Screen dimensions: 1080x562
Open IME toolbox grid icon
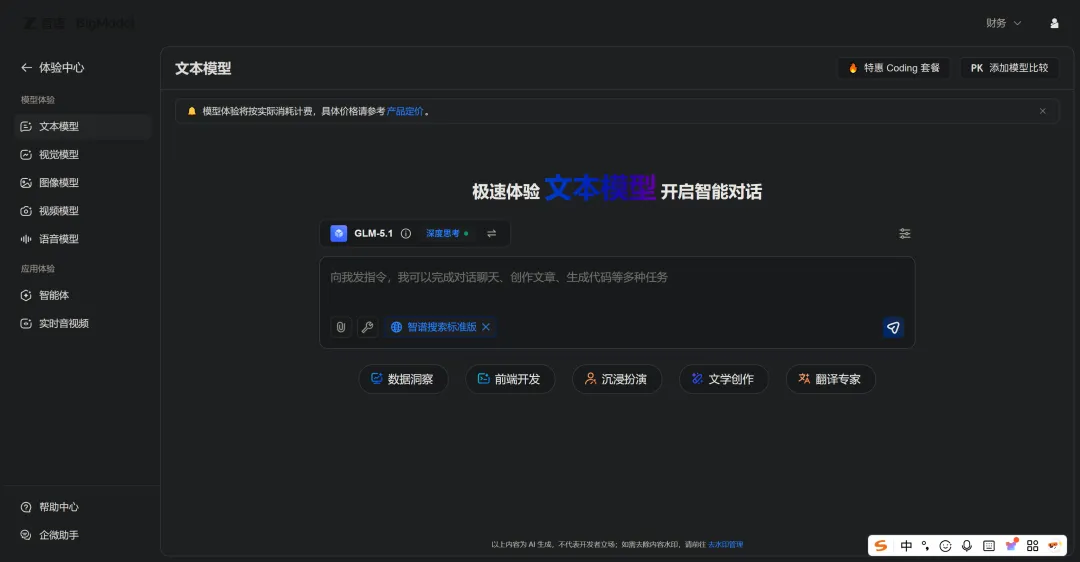click(1032, 546)
